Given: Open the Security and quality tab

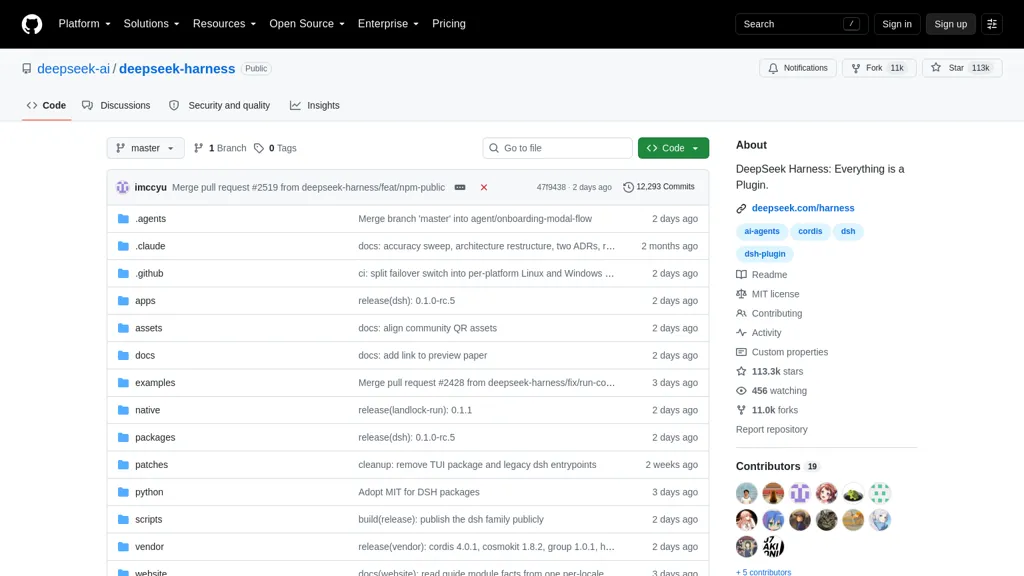Looking at the screenshot, I should point(219,105).
